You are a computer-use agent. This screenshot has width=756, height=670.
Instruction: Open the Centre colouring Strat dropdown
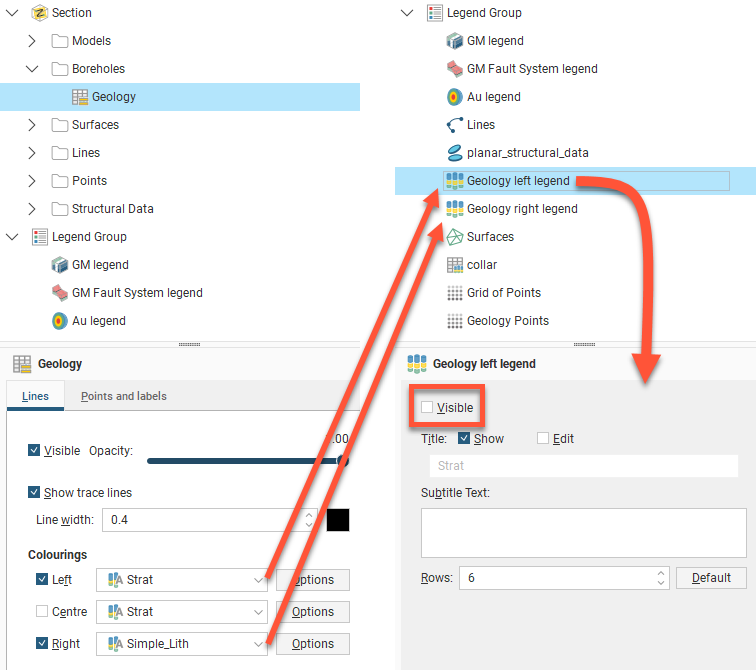pos(182,612)
